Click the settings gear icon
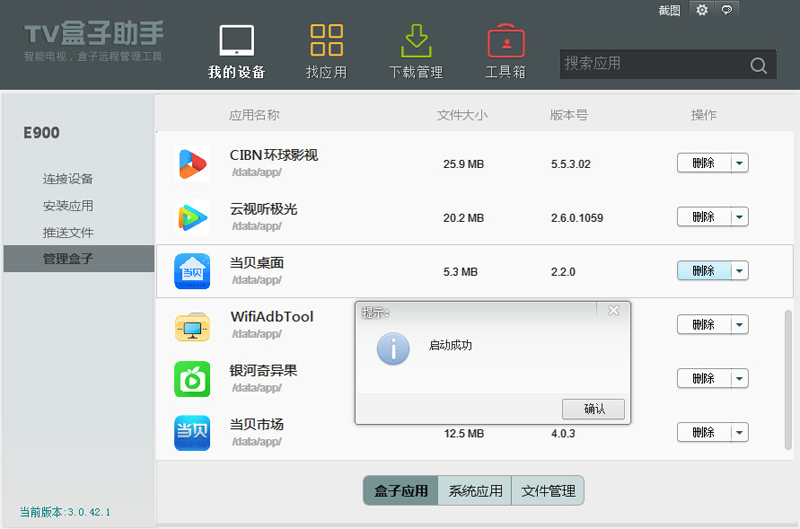Screen dimensions: 800x529 tap(702, 10)
